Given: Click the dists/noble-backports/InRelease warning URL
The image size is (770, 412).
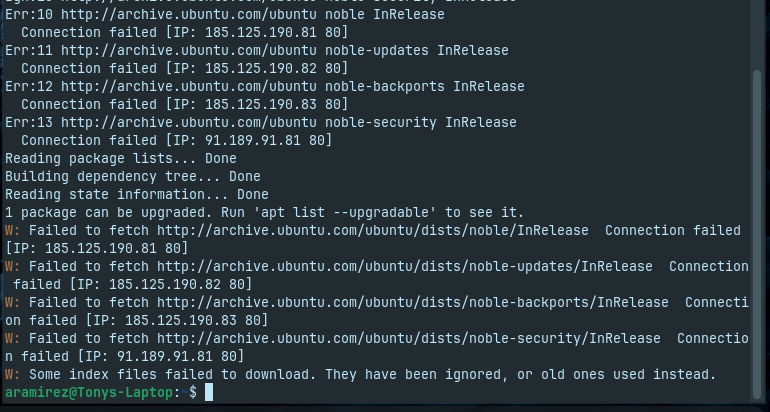Looking at the screenshot, I should (x=413, y=302).
